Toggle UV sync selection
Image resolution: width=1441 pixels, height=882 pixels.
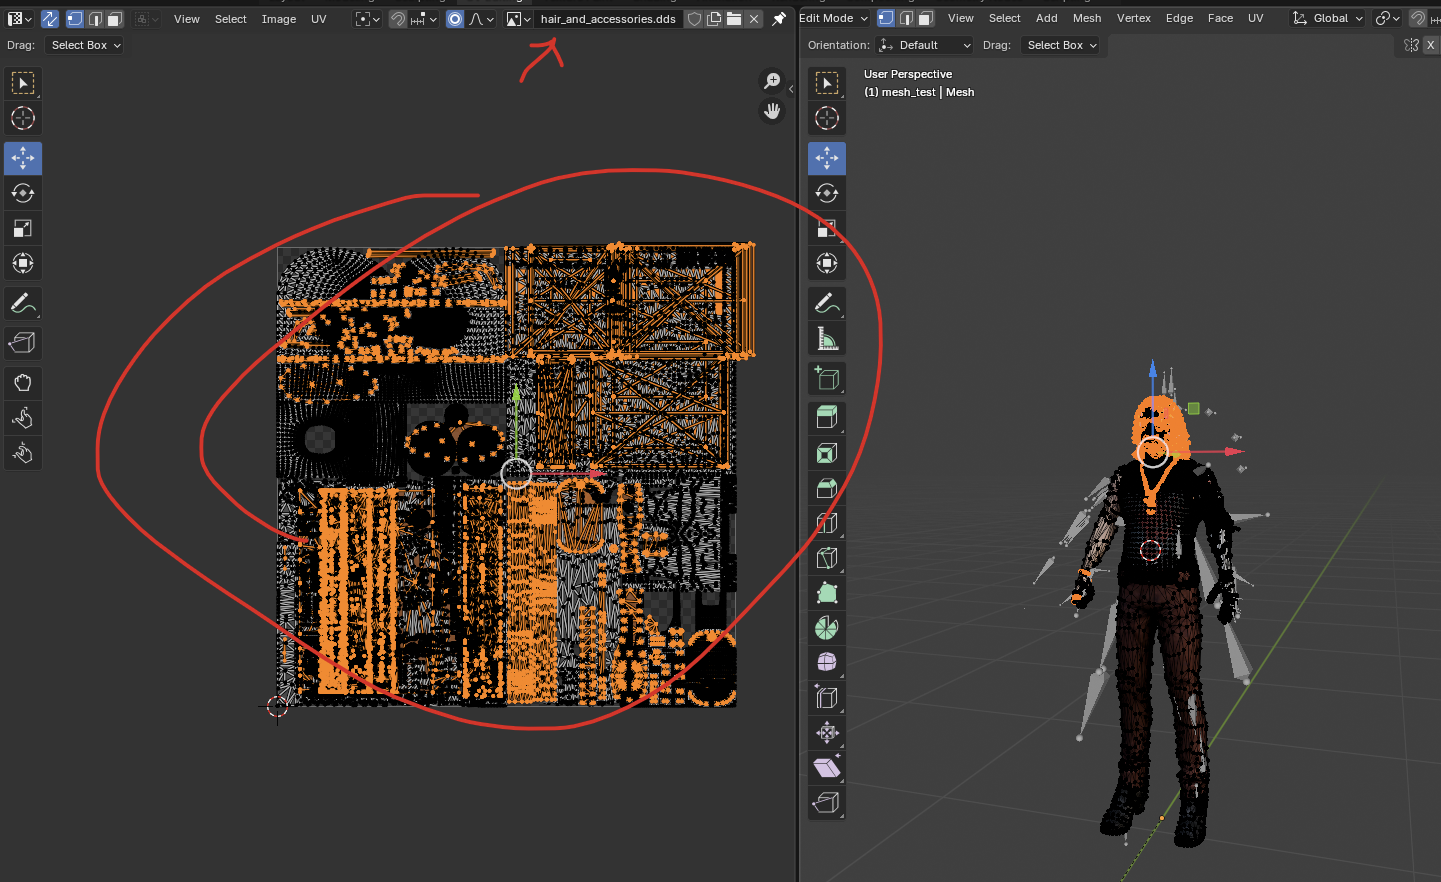pos(49,19)
